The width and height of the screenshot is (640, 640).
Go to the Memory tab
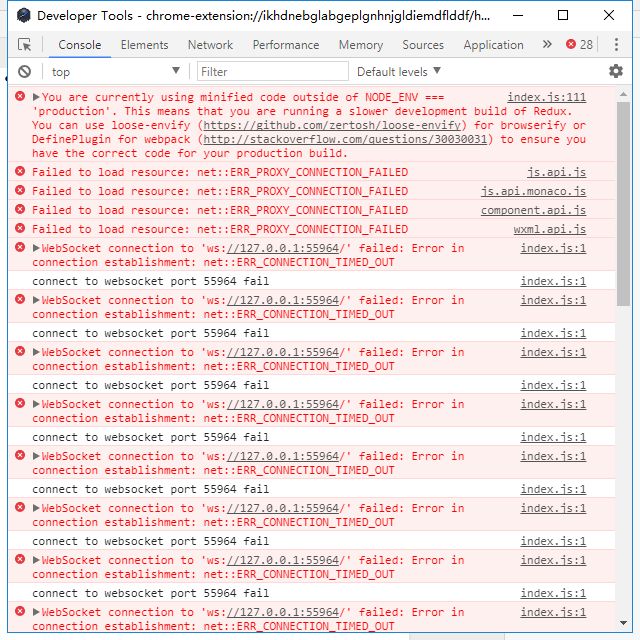(x=361, y=44)
